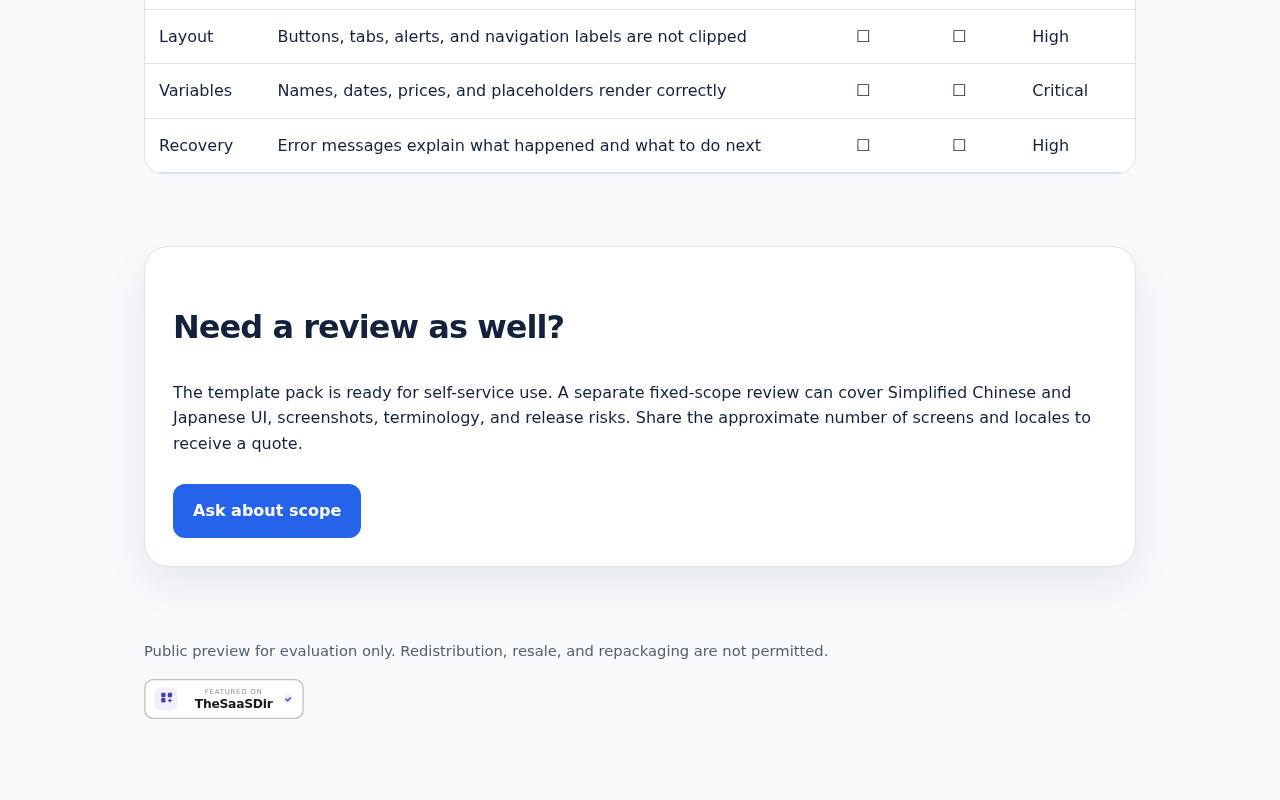
Task: Click the Ask about scope button
Action: (x=267, y=511)
